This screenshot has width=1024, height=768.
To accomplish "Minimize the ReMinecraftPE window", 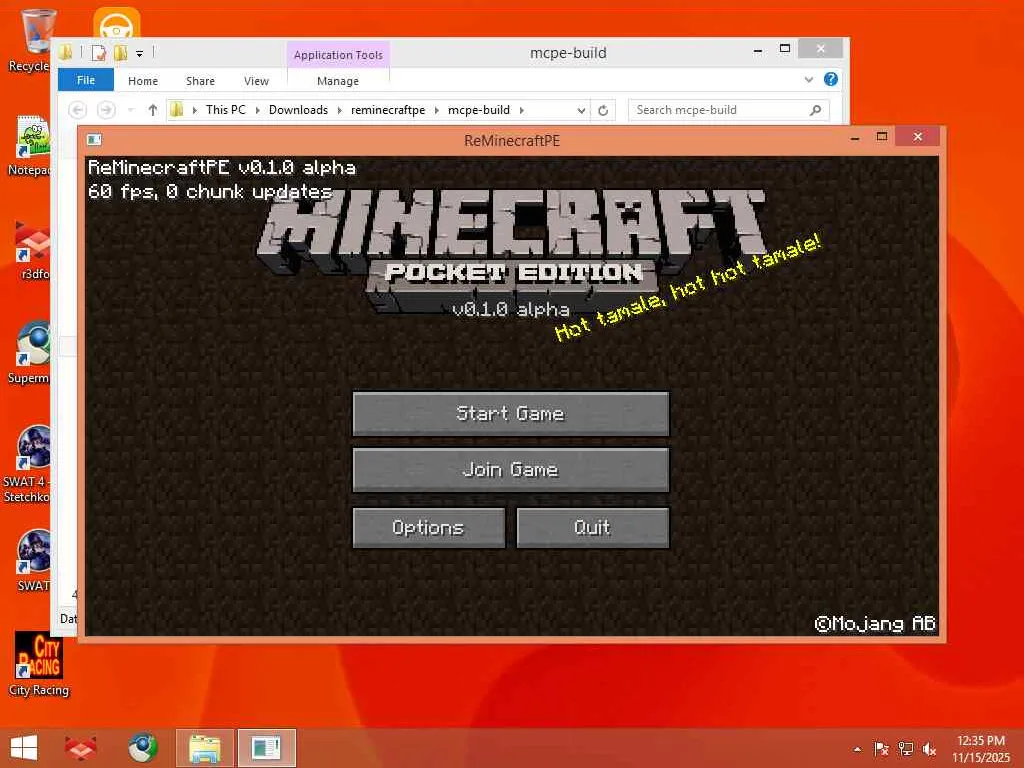I will coord(855,138).
